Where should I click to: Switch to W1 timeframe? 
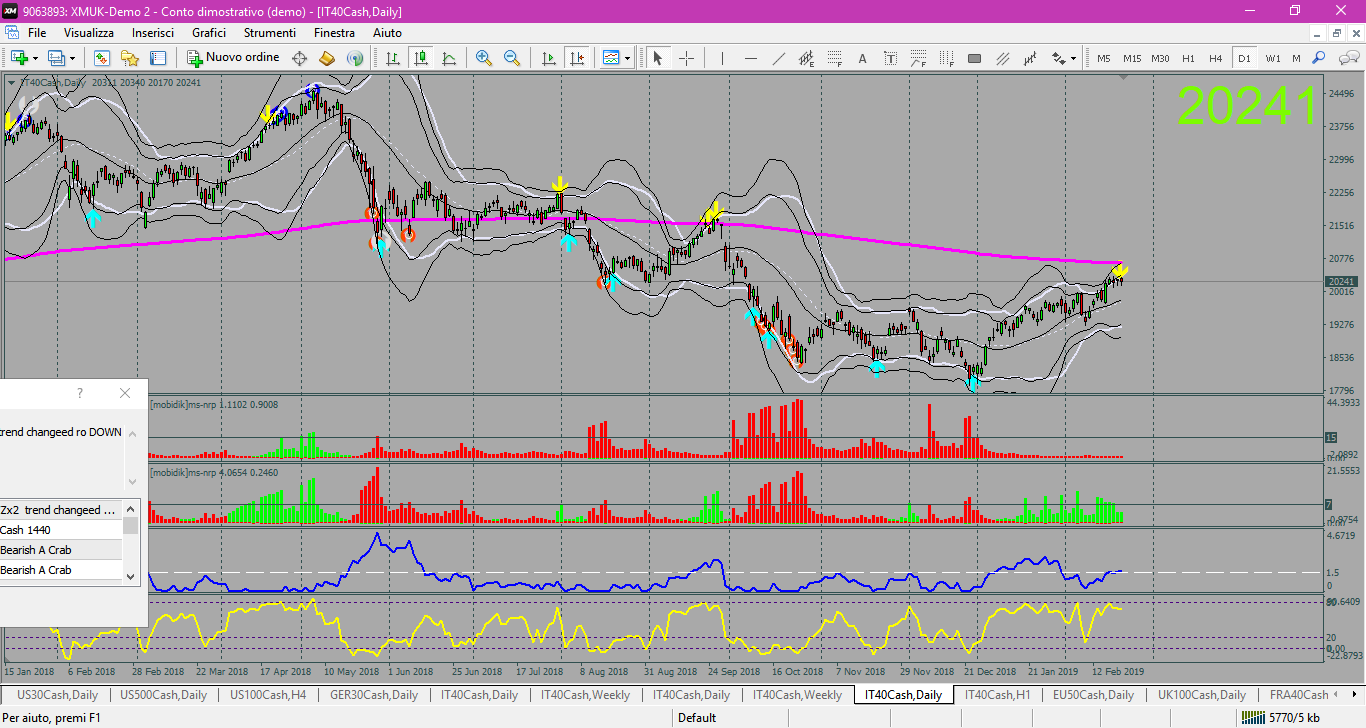(x=1272, y=58)
